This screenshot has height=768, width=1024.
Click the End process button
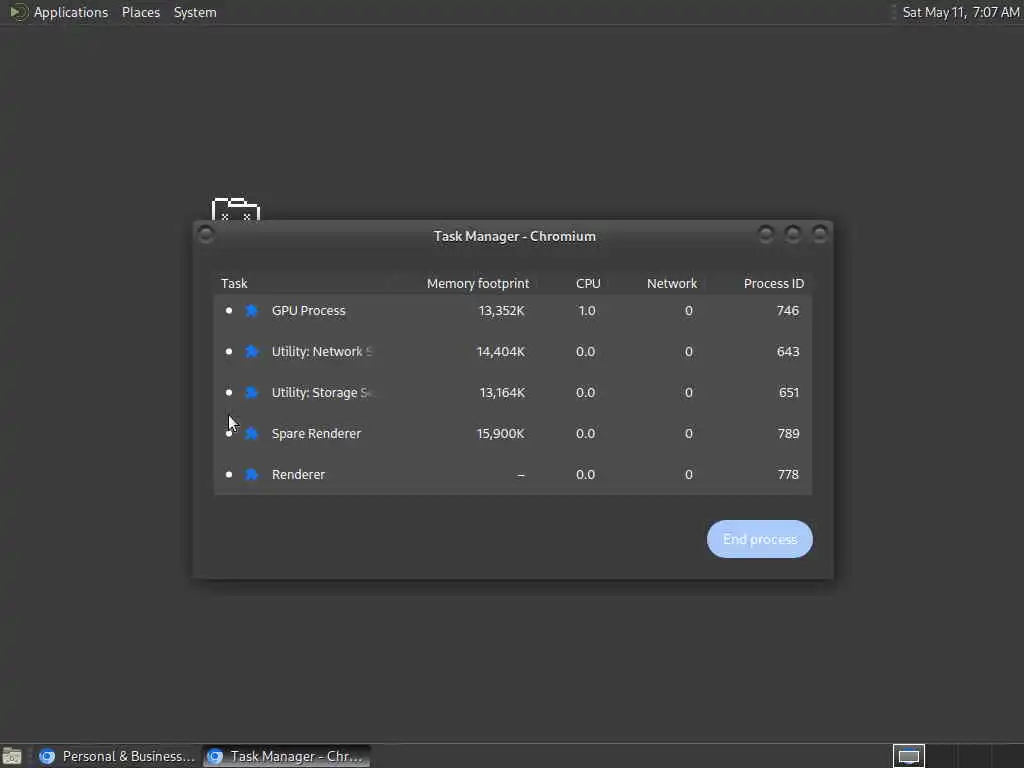[760, 539]
